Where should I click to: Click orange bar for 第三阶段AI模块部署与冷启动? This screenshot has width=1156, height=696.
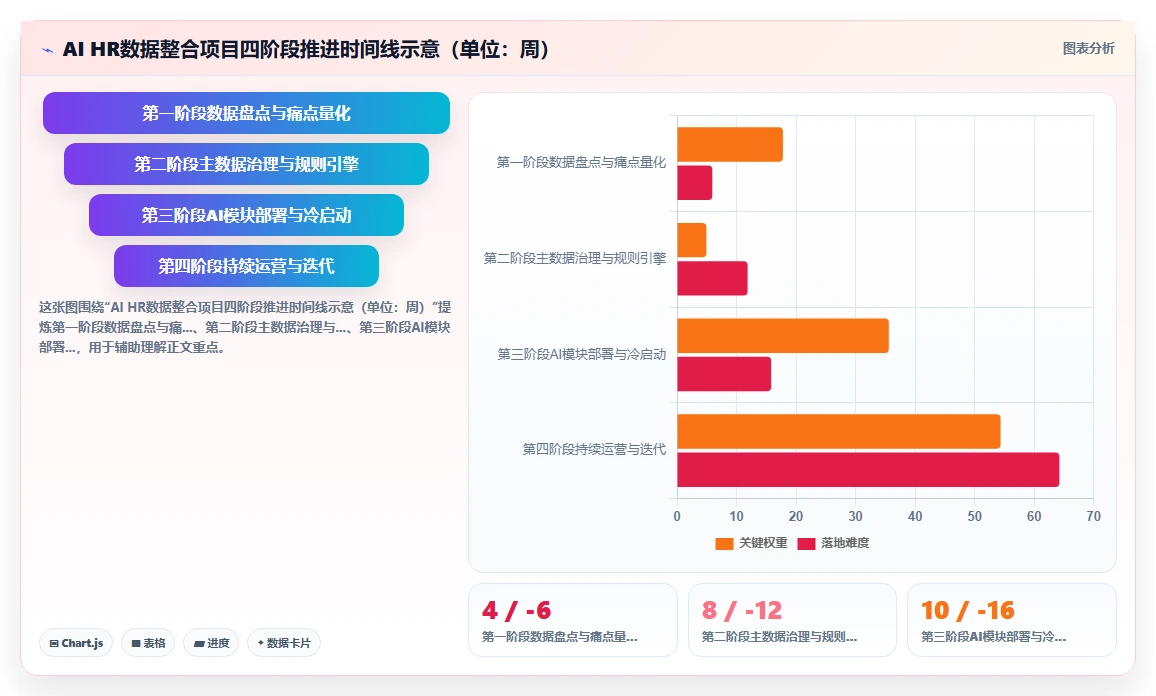pyautogui.click(x=783, y=335)
